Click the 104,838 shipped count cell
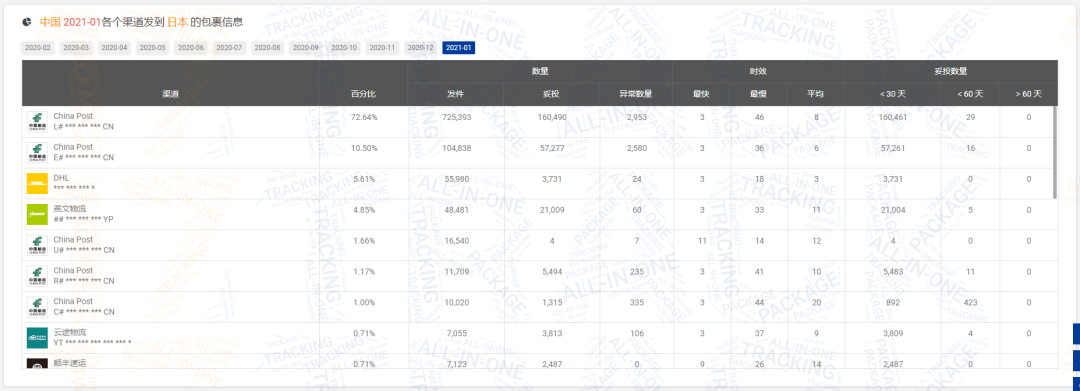 click(x=455, y=148)
